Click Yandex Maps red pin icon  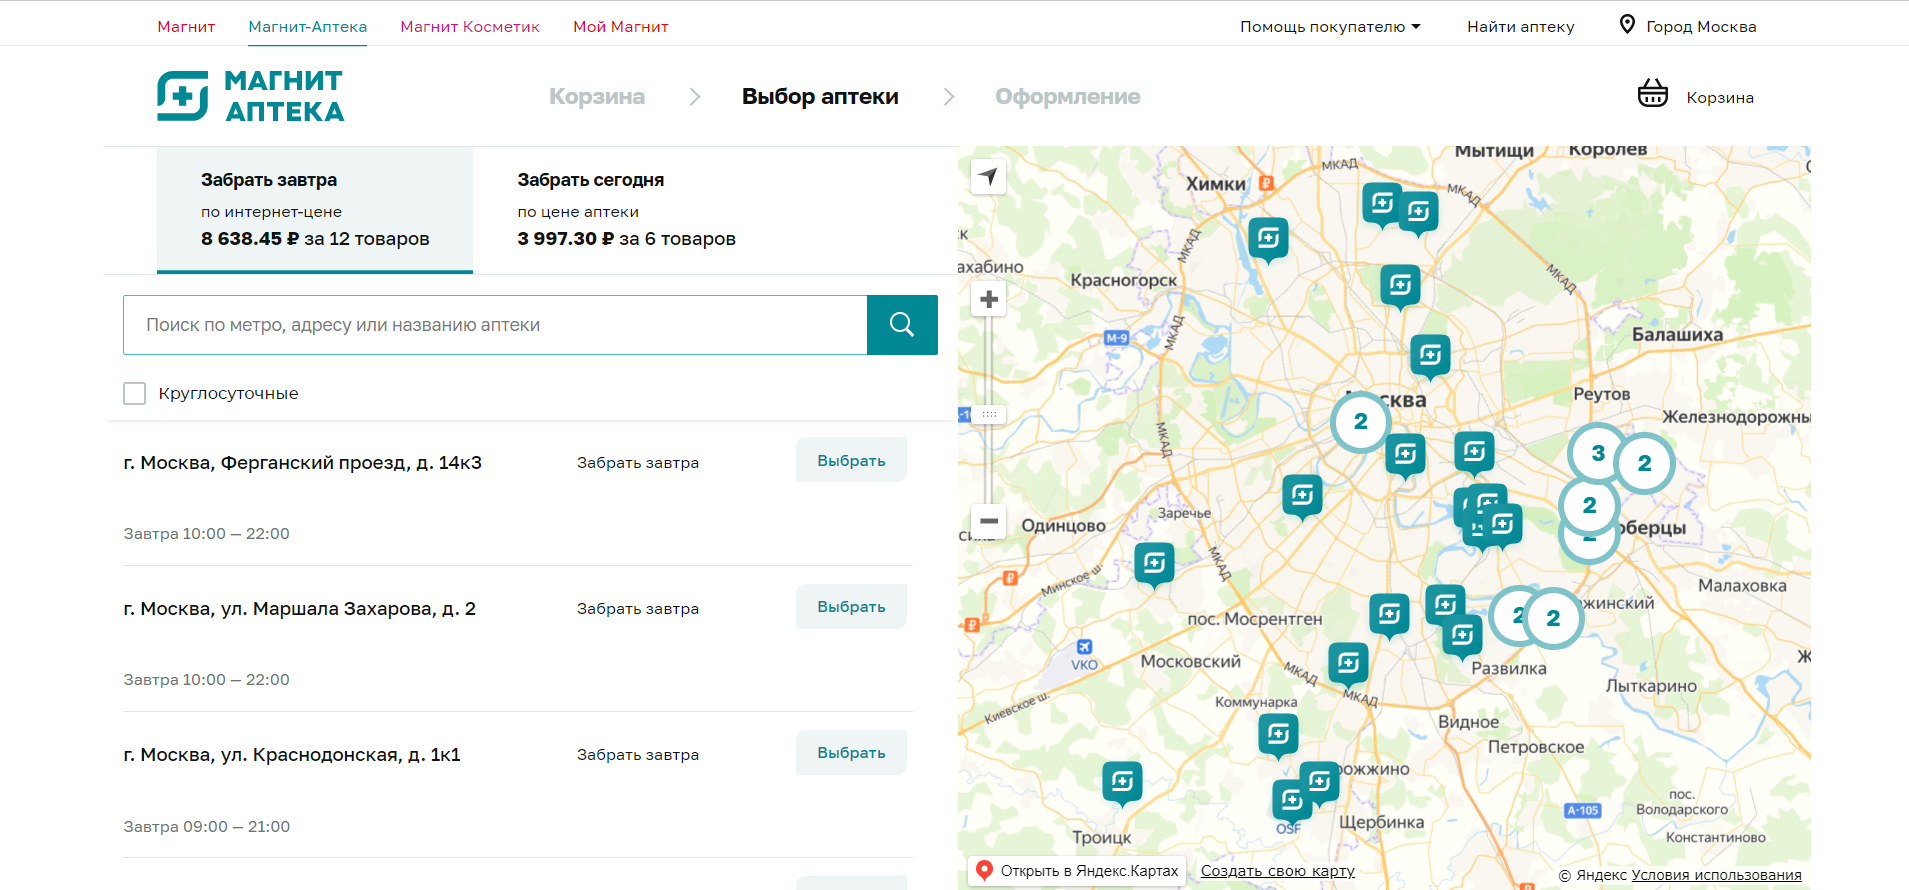tap(984, 871)
